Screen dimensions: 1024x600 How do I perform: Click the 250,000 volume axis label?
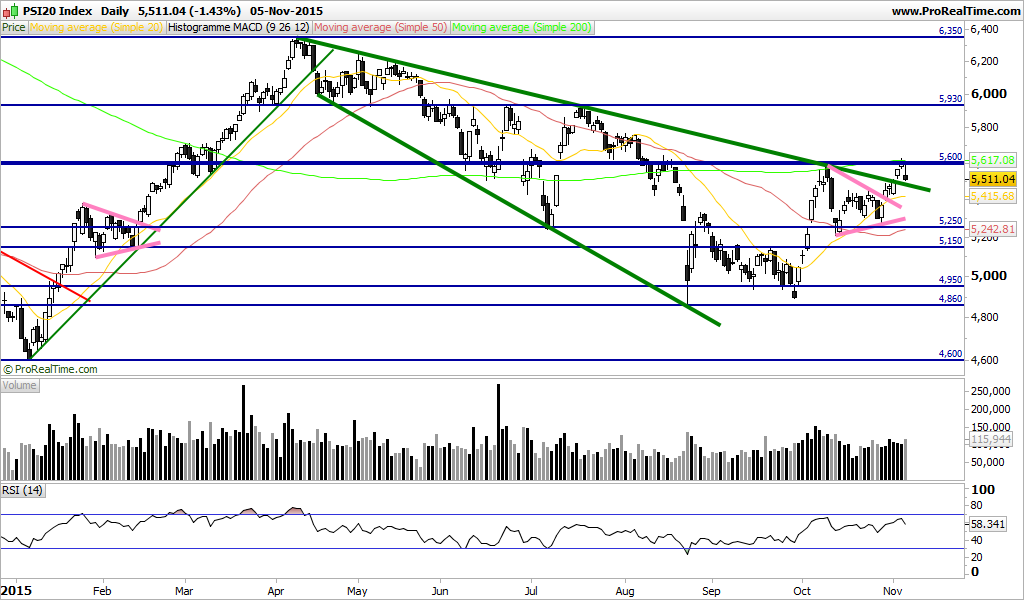[x=991, y=391]
